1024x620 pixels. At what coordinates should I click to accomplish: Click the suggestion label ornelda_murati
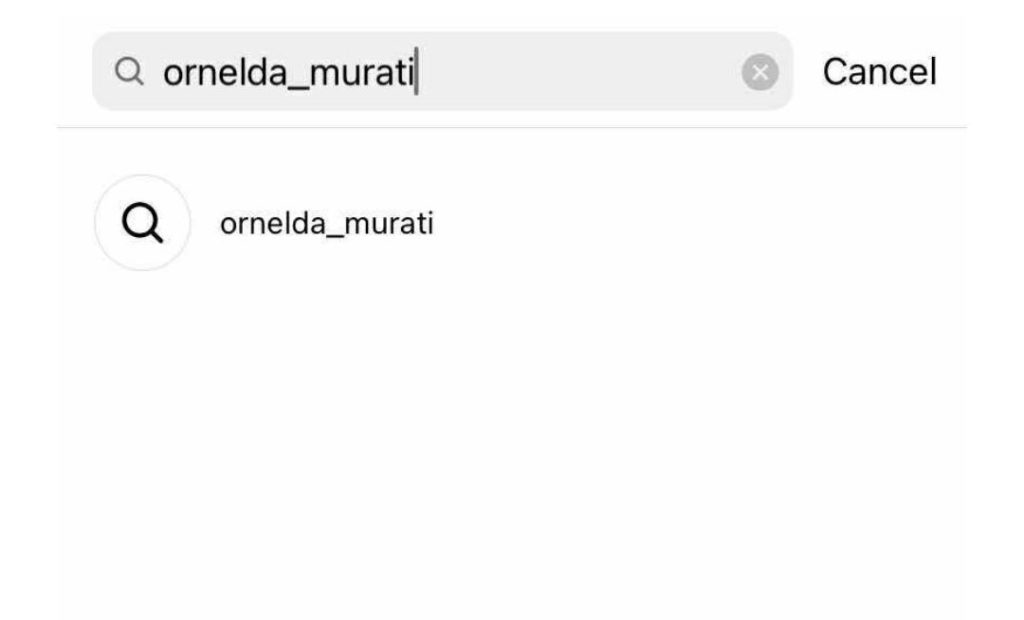point(326,224)
